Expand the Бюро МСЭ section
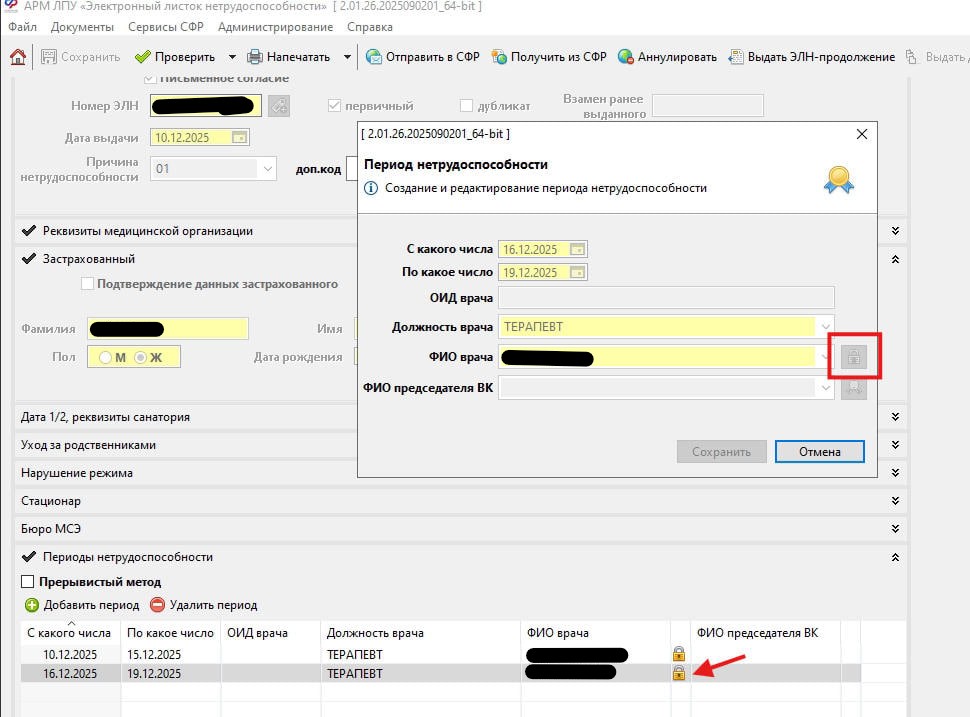 click(894, 529)
